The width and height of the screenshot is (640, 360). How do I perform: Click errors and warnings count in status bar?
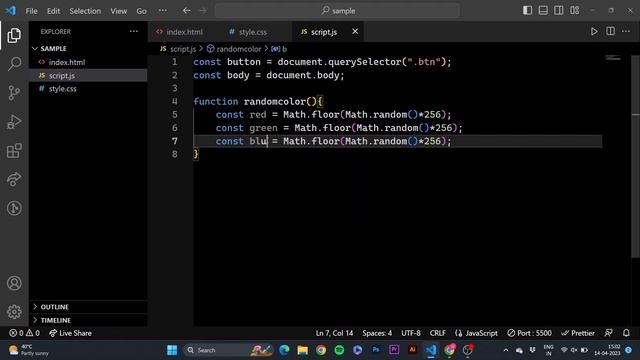point(24,333)
